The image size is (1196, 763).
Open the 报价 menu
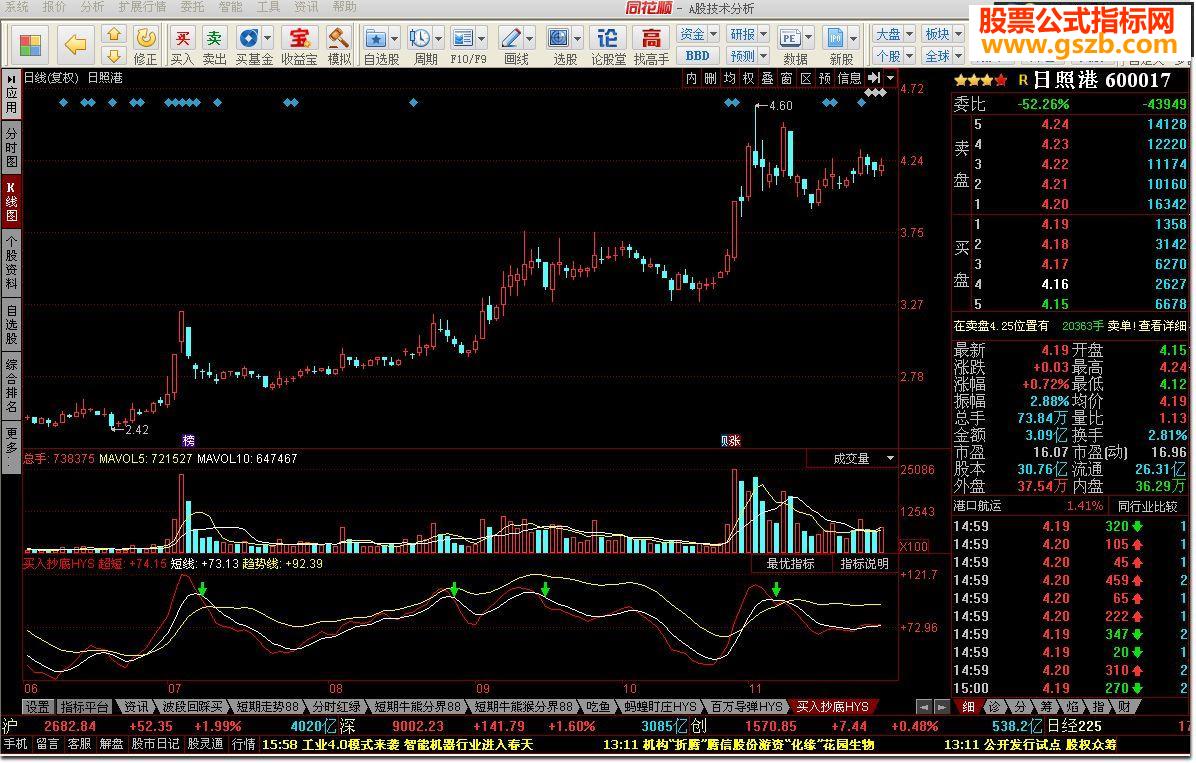click(54, 7)
